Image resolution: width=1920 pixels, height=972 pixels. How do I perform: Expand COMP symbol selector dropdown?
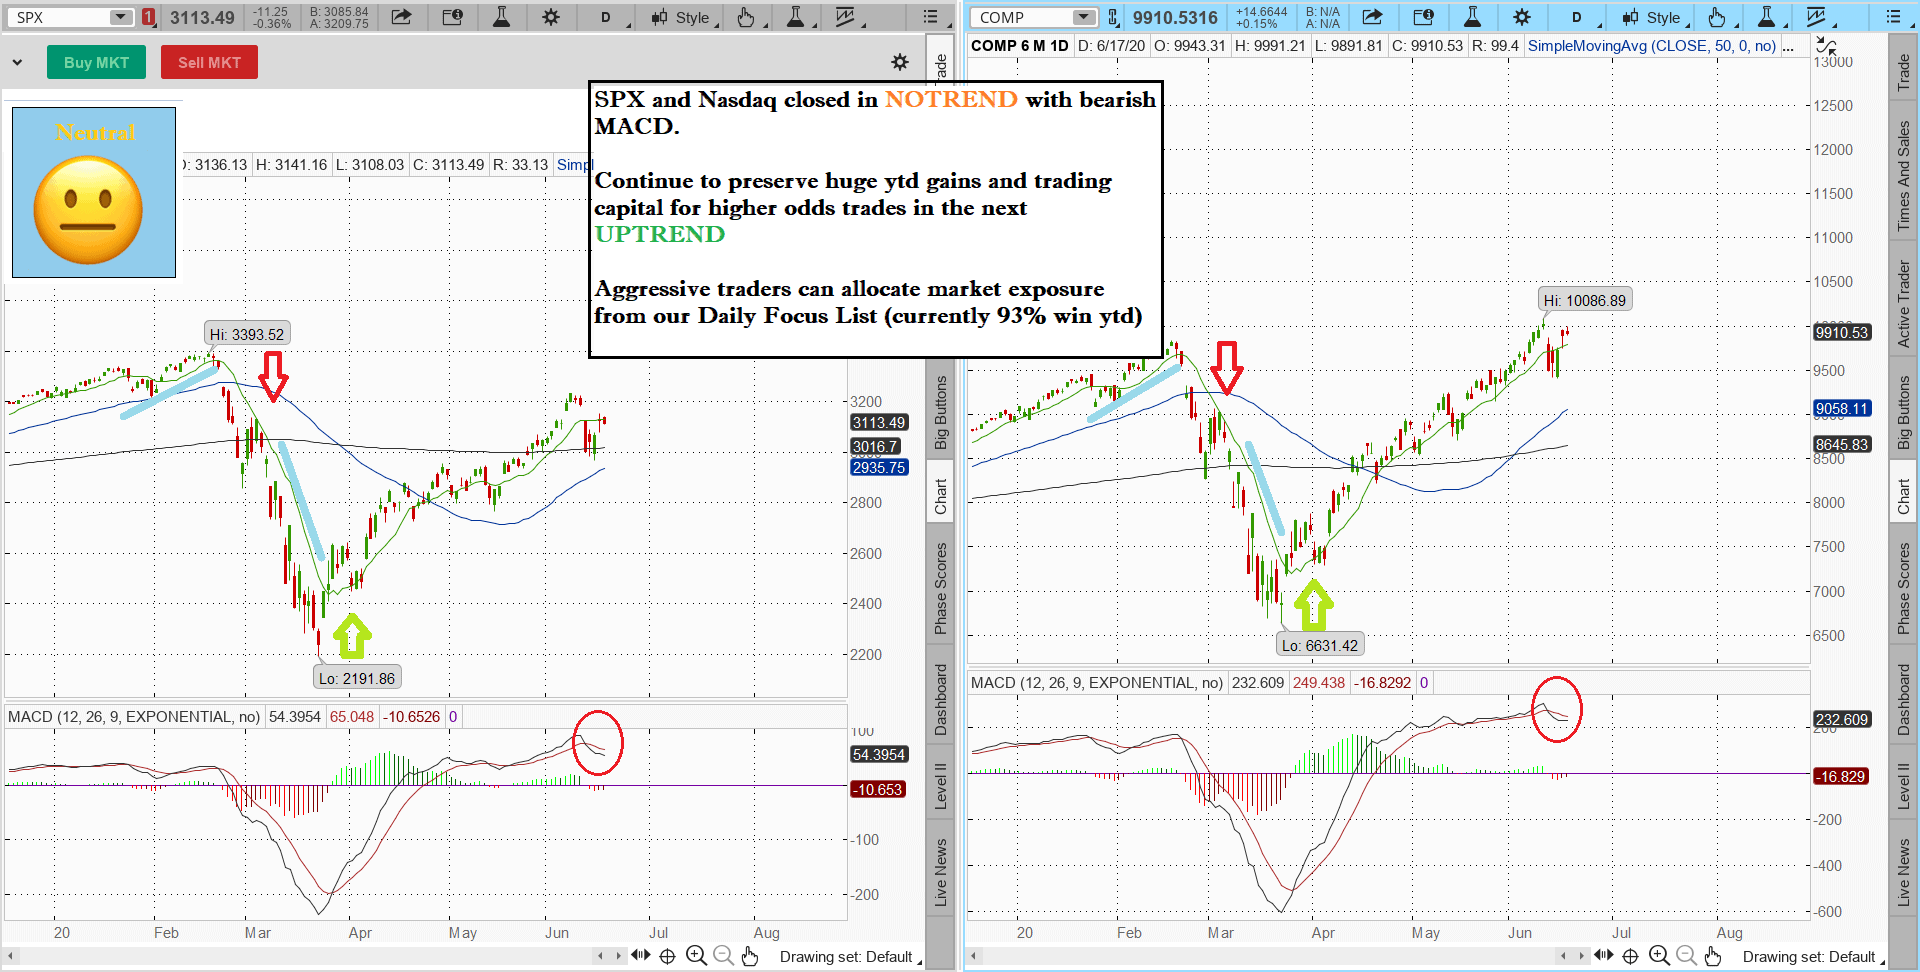(1083, 17)
